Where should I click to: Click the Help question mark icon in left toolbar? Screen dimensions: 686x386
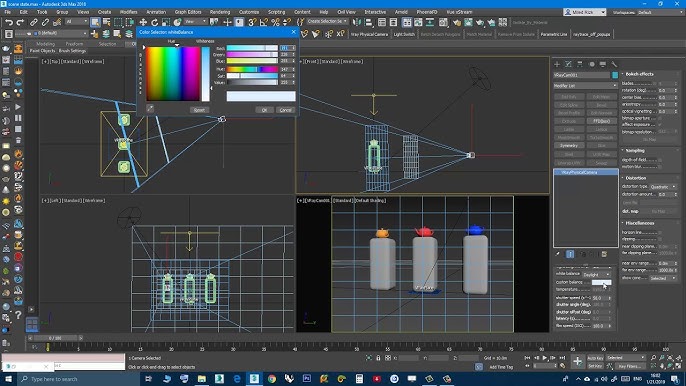[x=18, y=315]
